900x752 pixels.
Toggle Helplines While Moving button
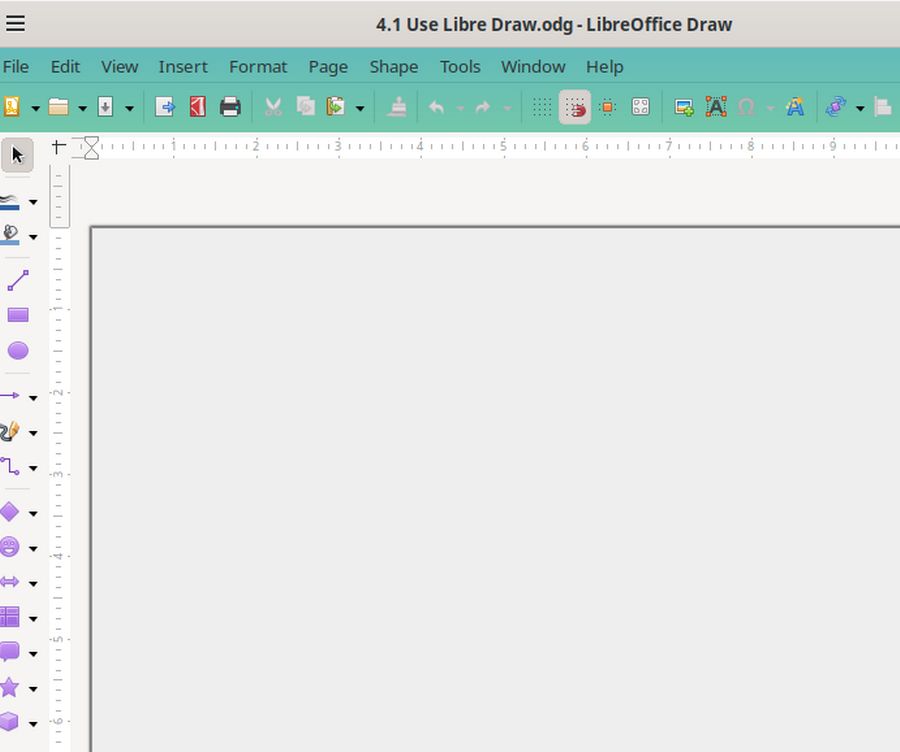tap(607, 107)
